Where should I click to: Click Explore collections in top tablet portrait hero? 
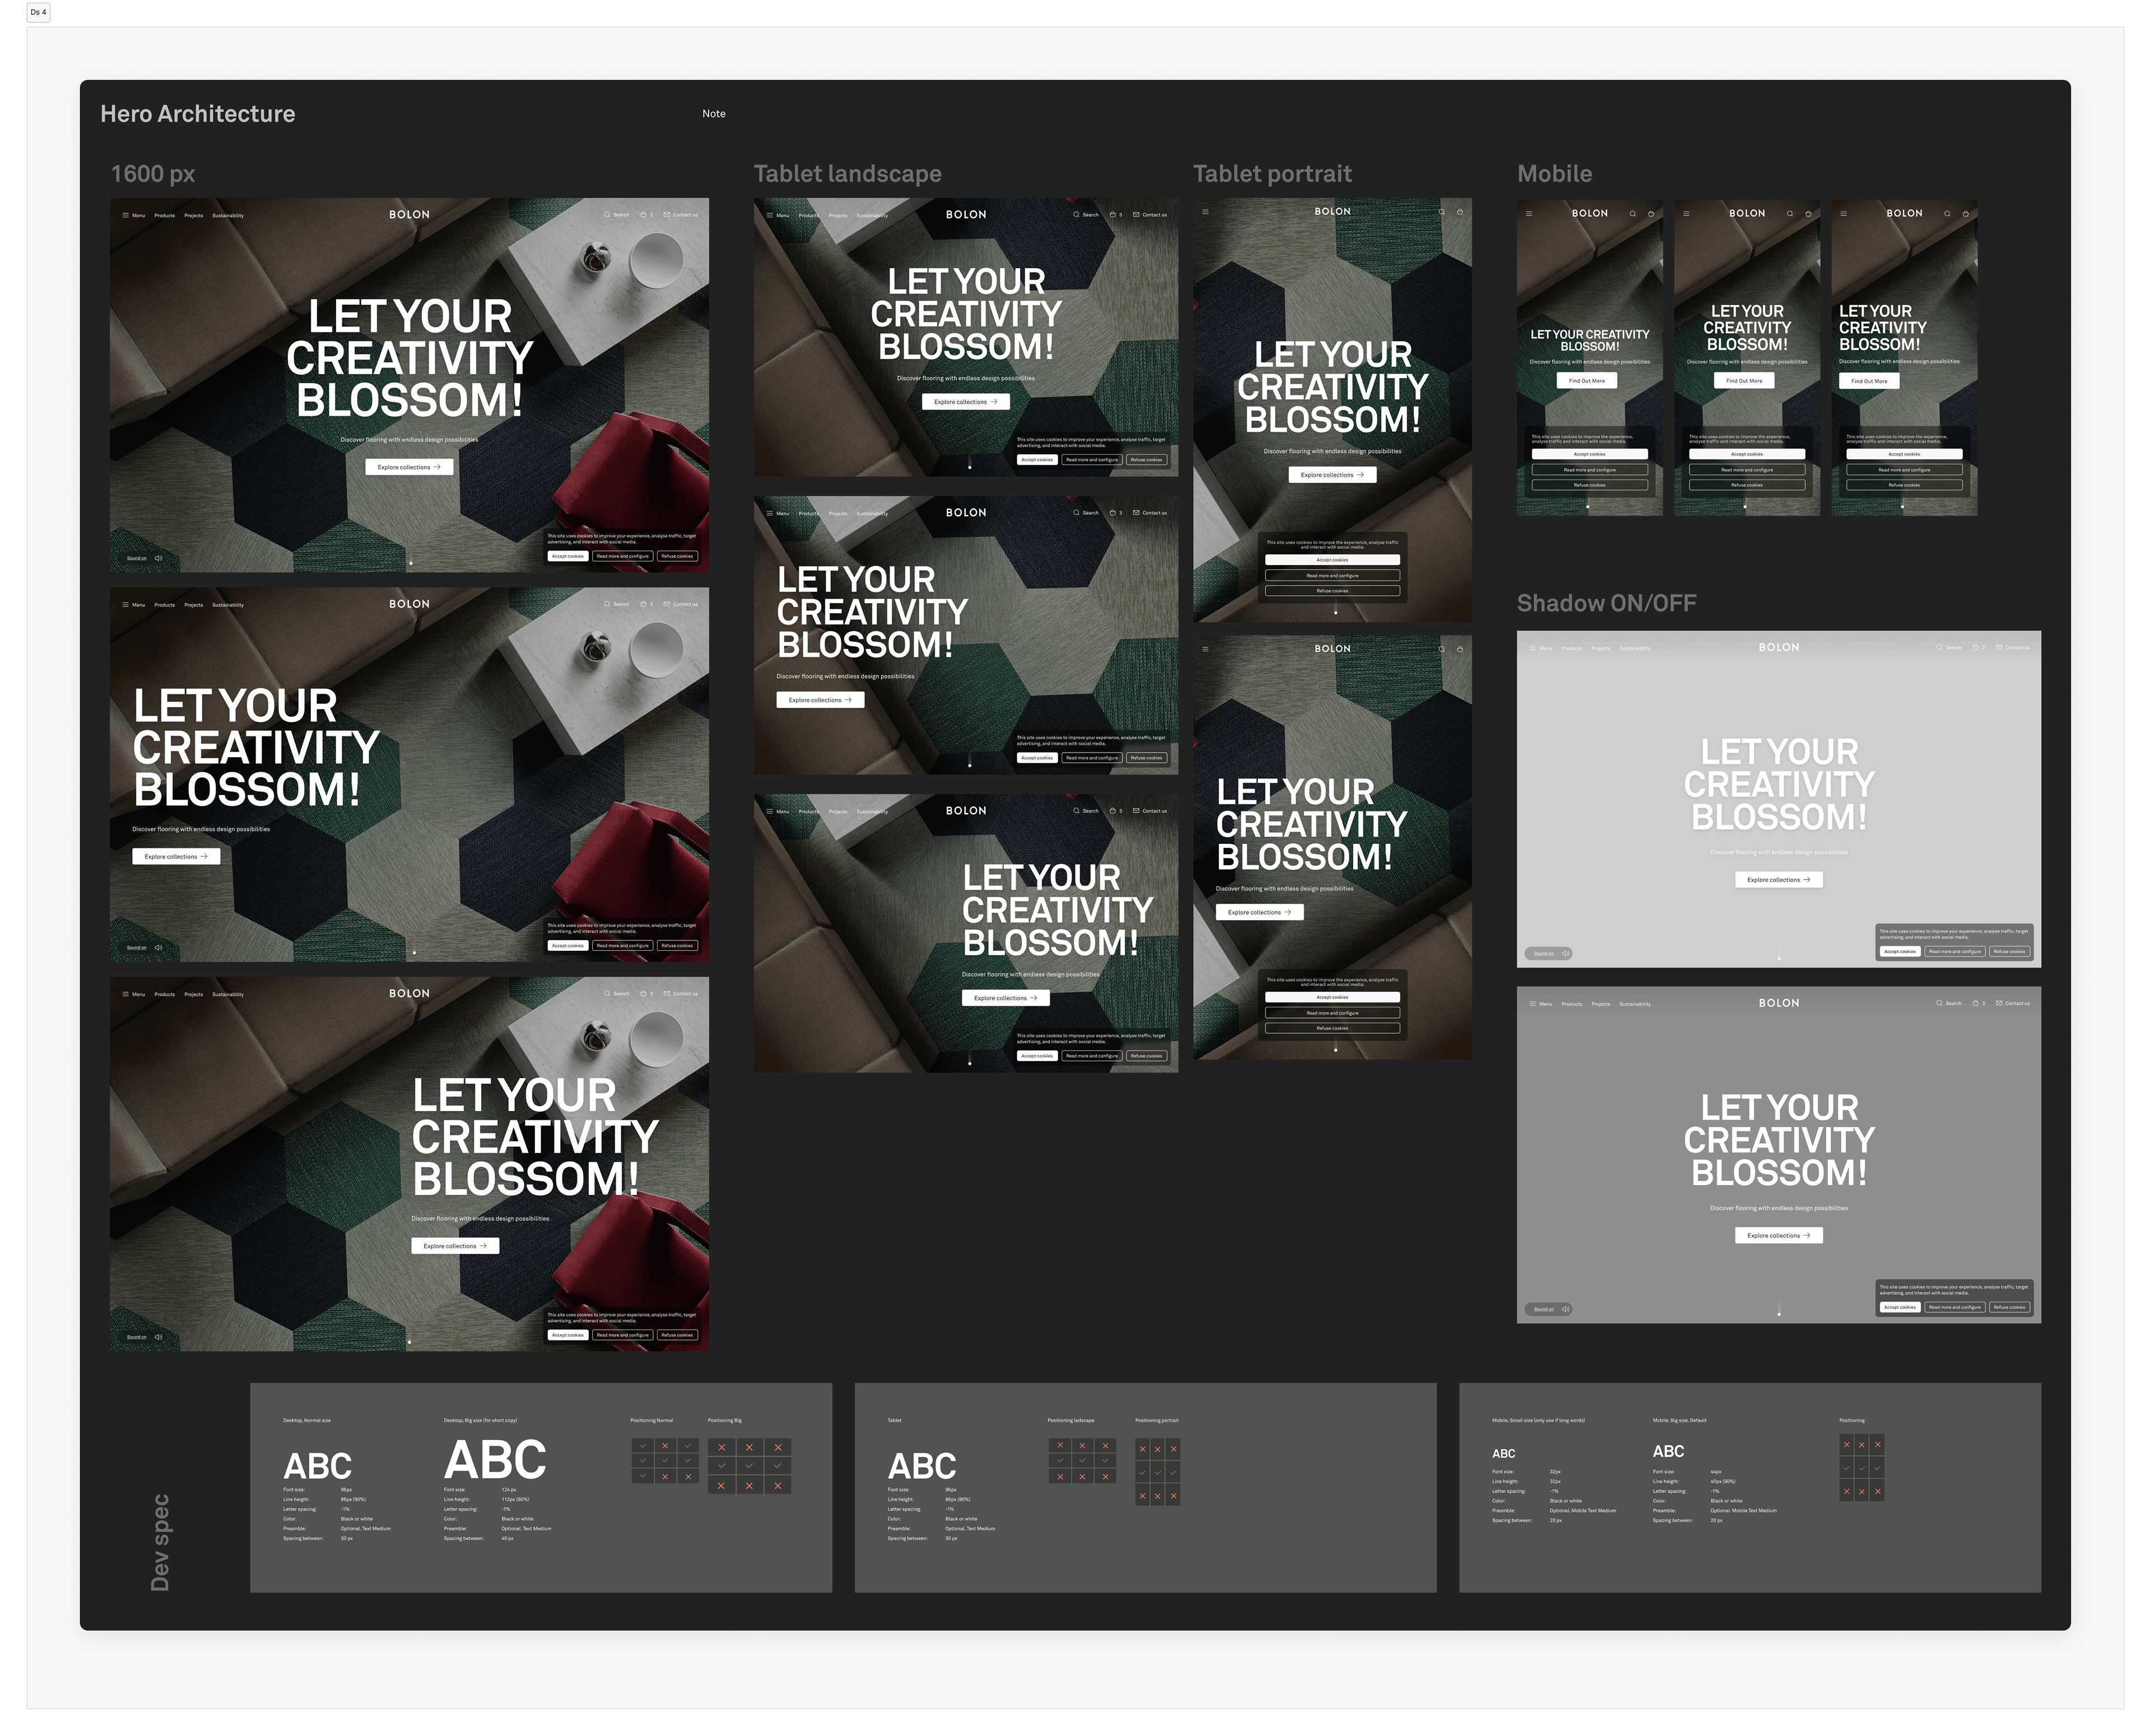tap(1332, 475)
